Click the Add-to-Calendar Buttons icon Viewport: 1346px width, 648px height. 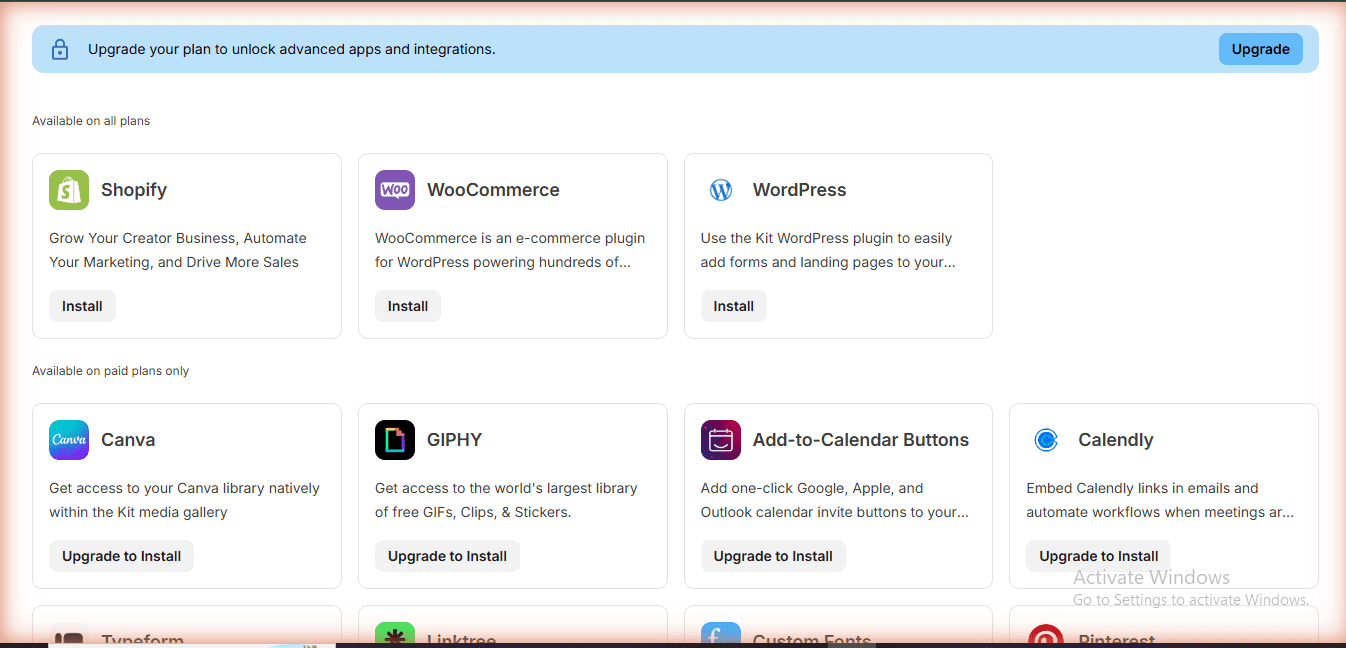coord(721,440)
